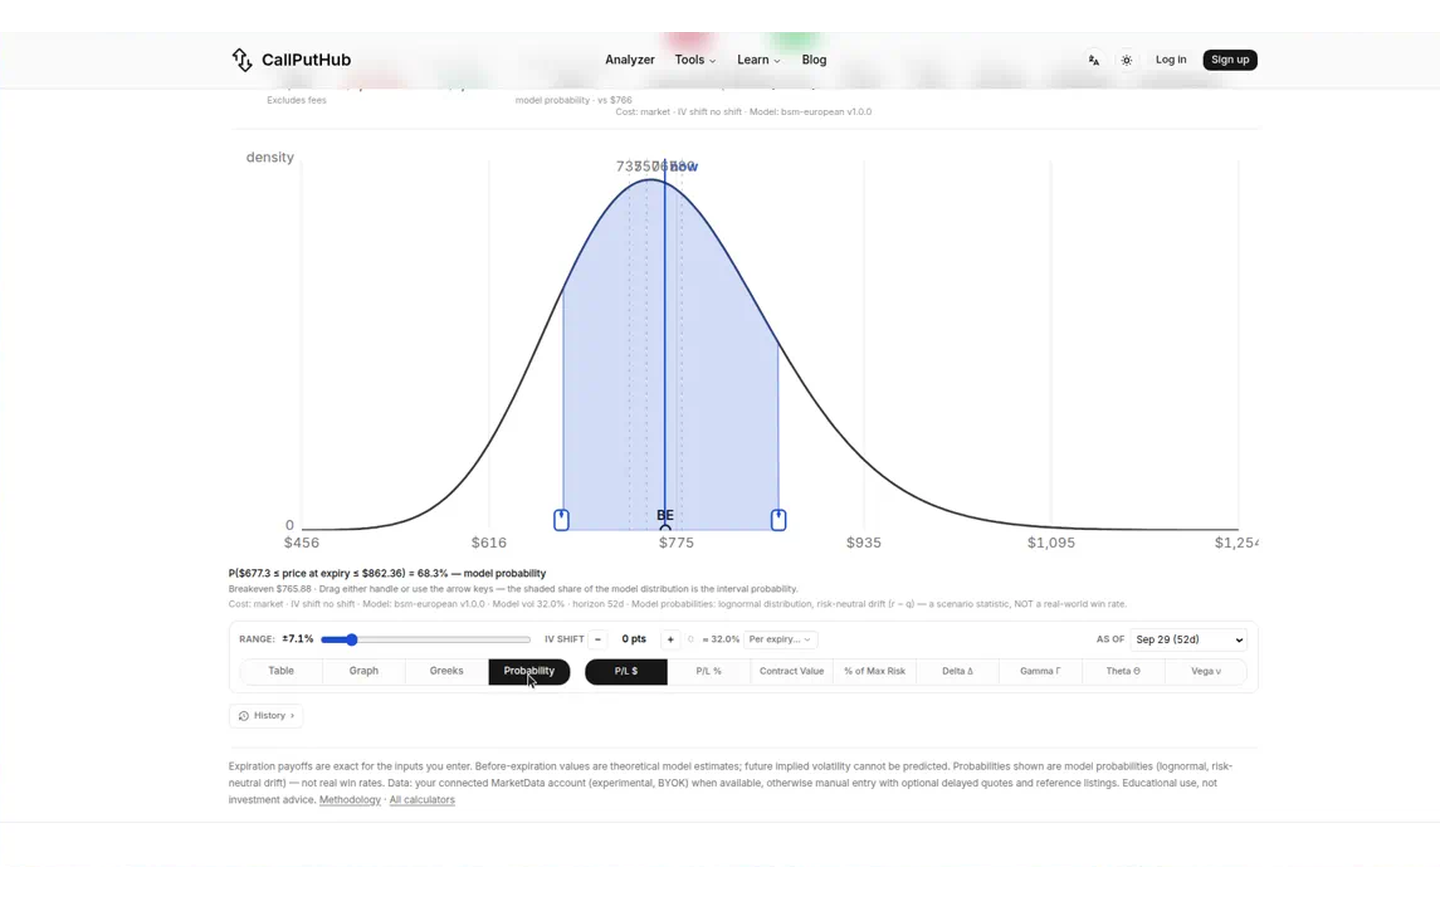Viewport: 1440px width, 900px height.
Task: Click the $775 axis label
Action: tap(676, 543)
